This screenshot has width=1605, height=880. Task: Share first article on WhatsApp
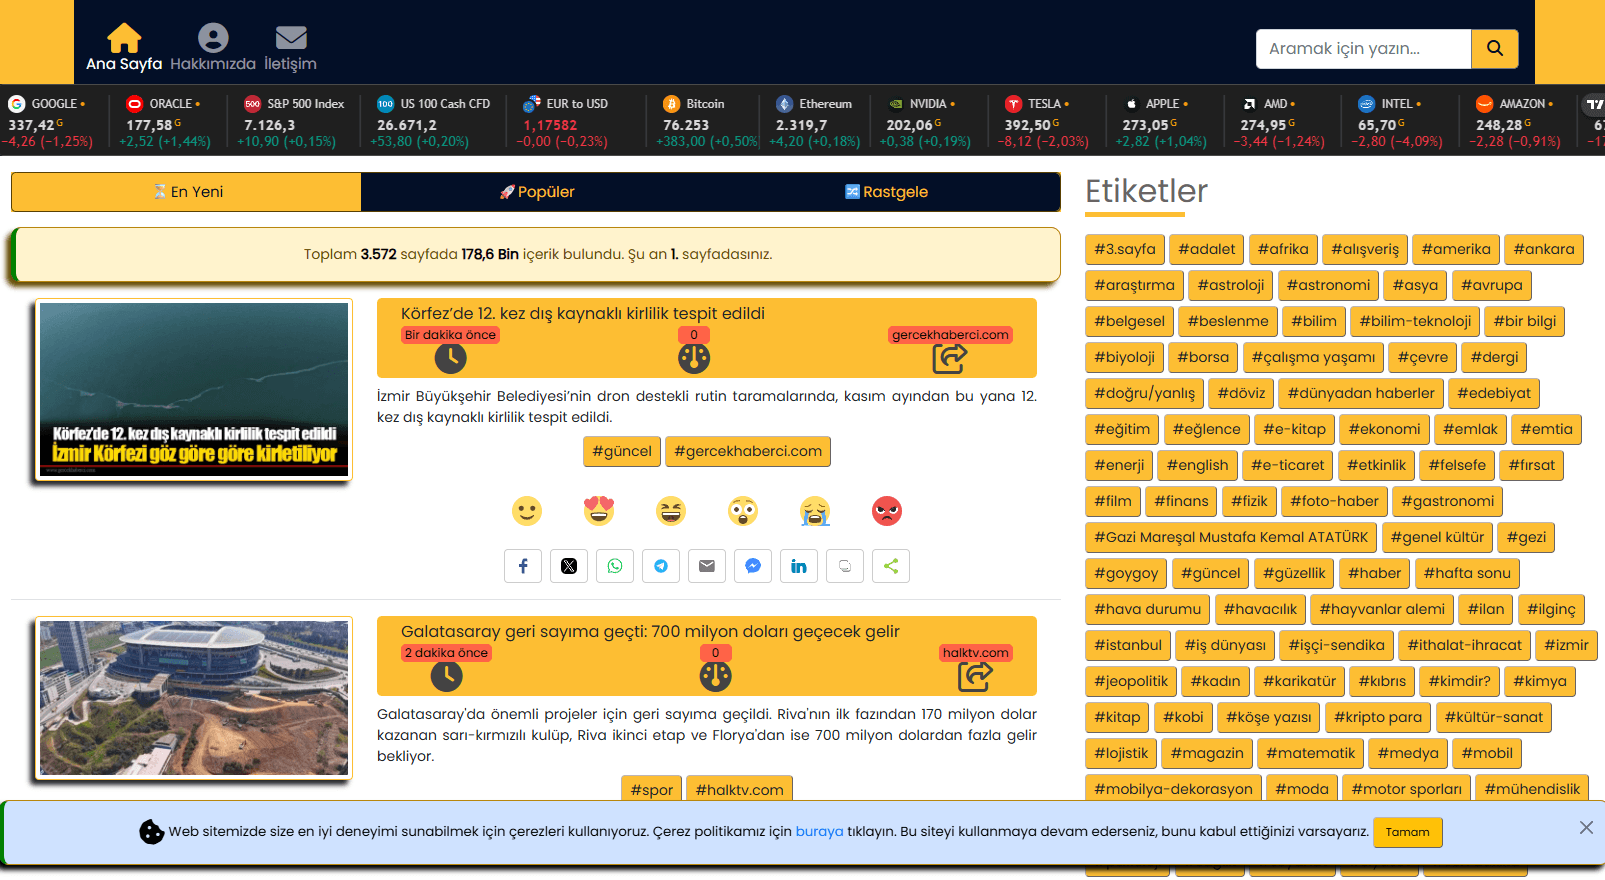(615, 566)
